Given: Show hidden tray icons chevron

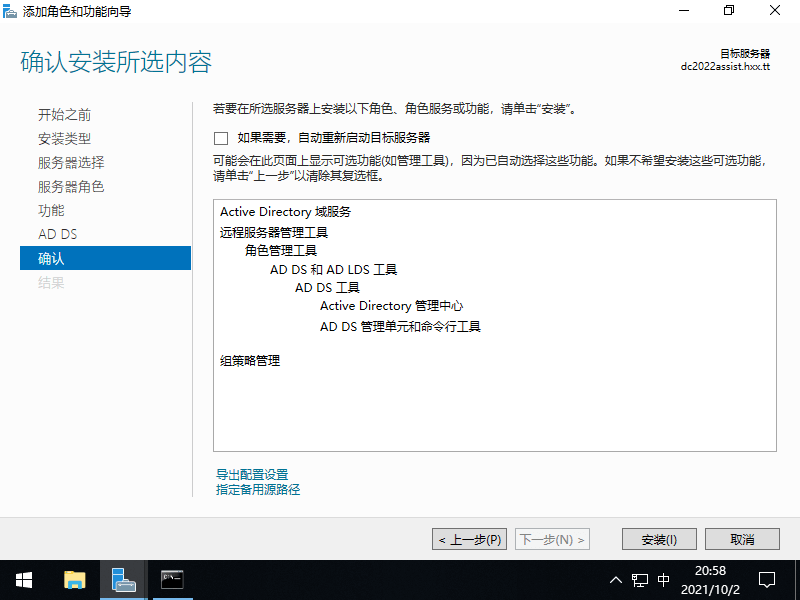Looking at the screenshot, I should pos(616,580).
